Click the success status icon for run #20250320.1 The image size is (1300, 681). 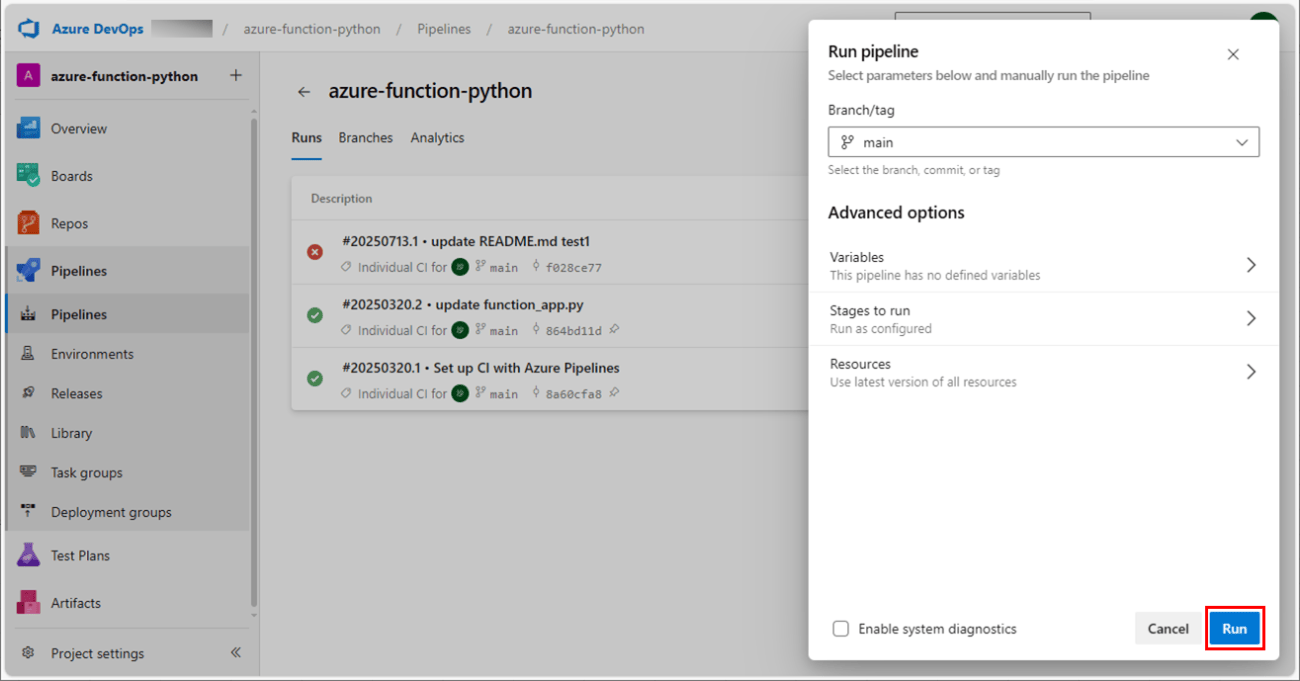[315, 379]
